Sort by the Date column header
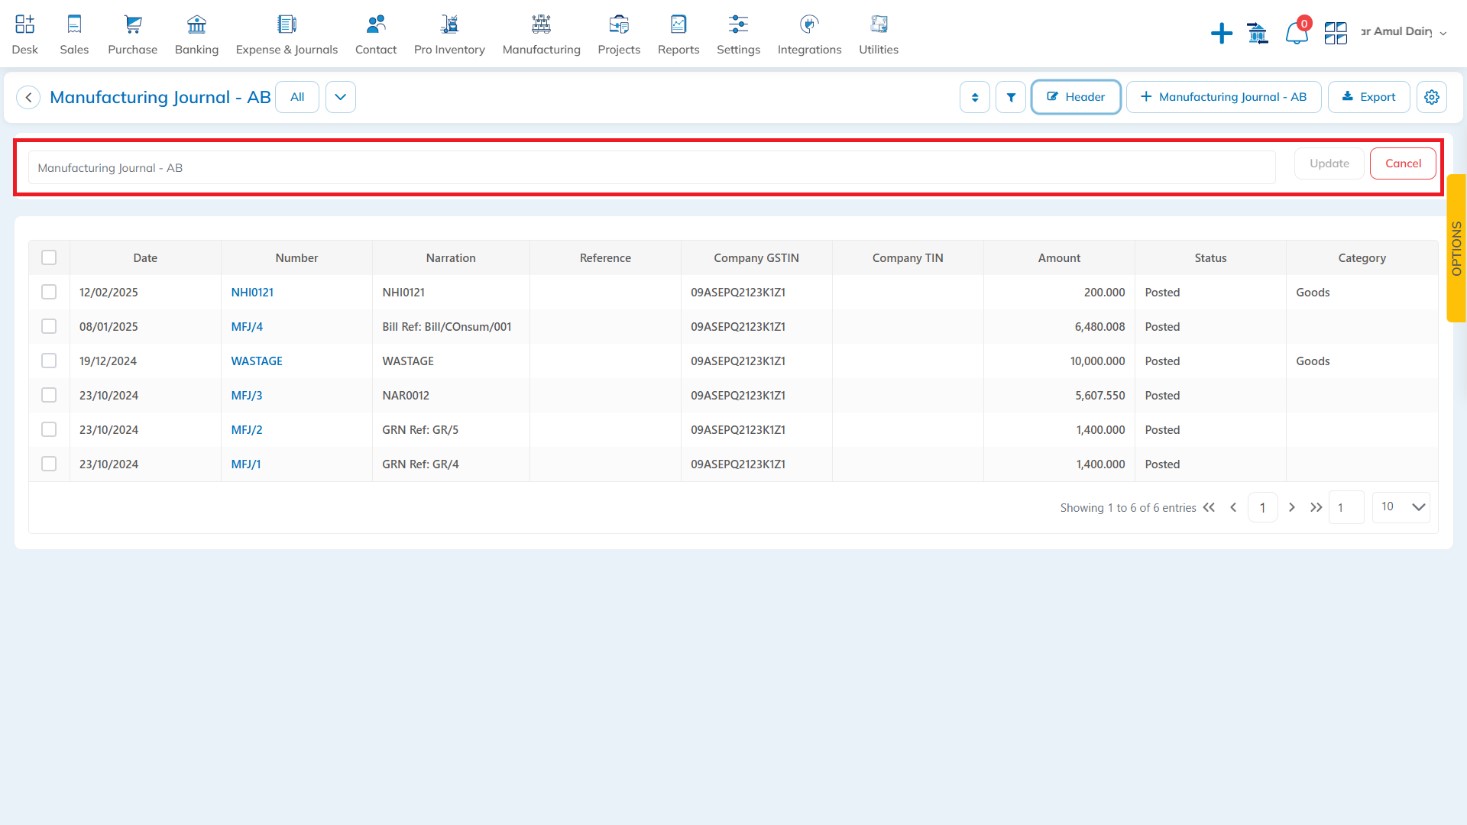1467x825 pixels. 145,258
